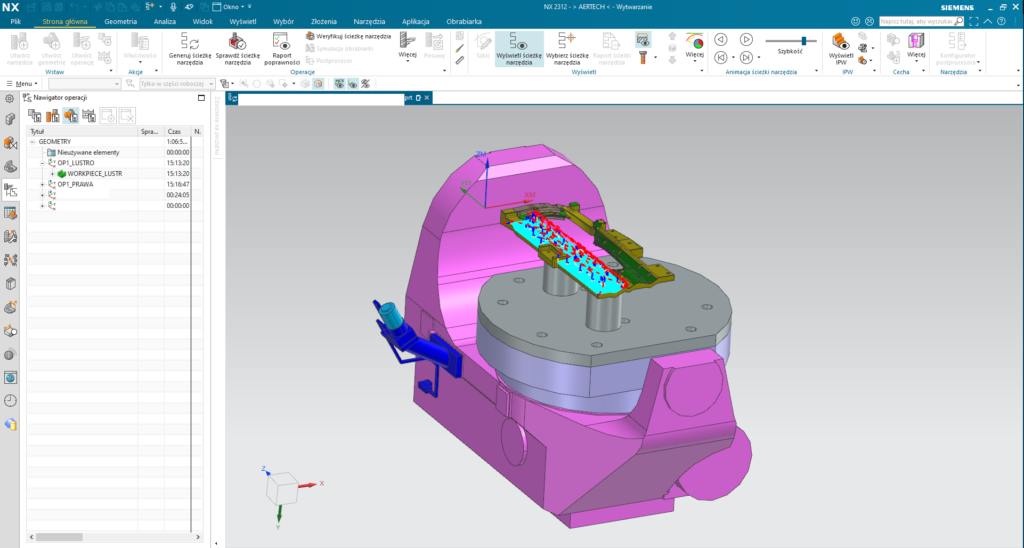Image resolution: width=1024 pixels, height=548 pixels.
Task: Click Weryfikuj ścieżkę narzędzia
Action: 348,37
